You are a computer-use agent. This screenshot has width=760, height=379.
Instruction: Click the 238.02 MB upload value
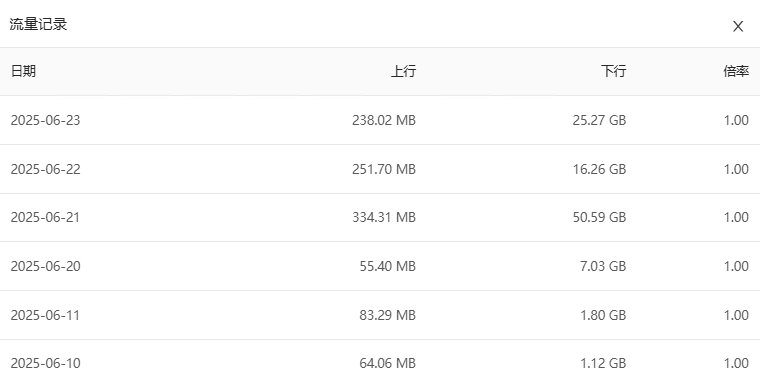[x=384, y=120]
